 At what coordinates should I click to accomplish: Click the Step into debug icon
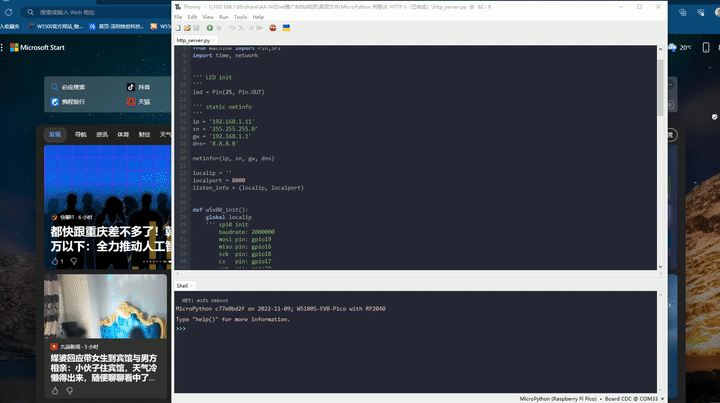pyautogui.click(x=241, y=28)
